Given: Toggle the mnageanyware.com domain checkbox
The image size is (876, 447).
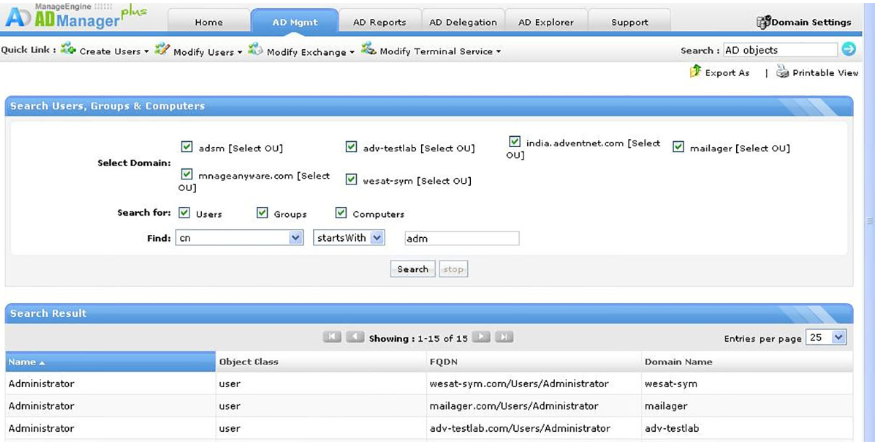Looking at the screenshot, I should (x=187, y=174).
